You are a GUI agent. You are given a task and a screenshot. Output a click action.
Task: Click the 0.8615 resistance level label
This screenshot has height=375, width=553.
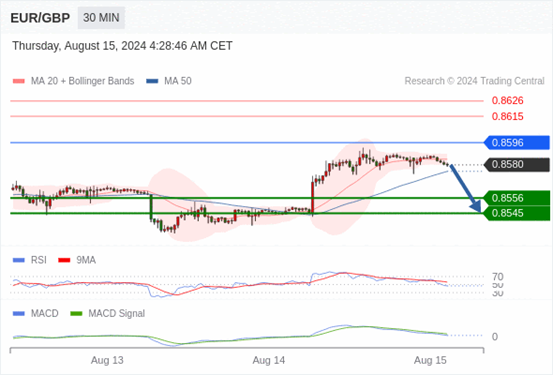pos(508,116)
